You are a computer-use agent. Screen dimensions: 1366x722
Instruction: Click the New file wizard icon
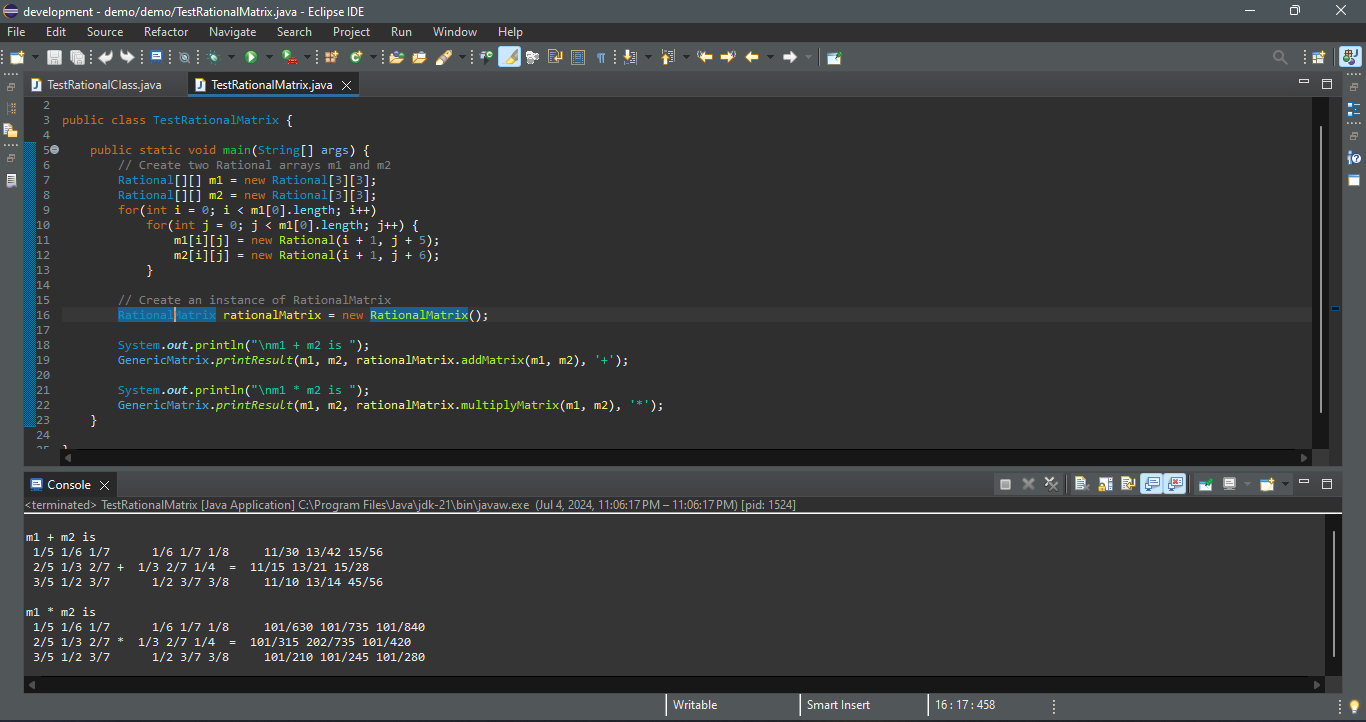tap(17, 57)
